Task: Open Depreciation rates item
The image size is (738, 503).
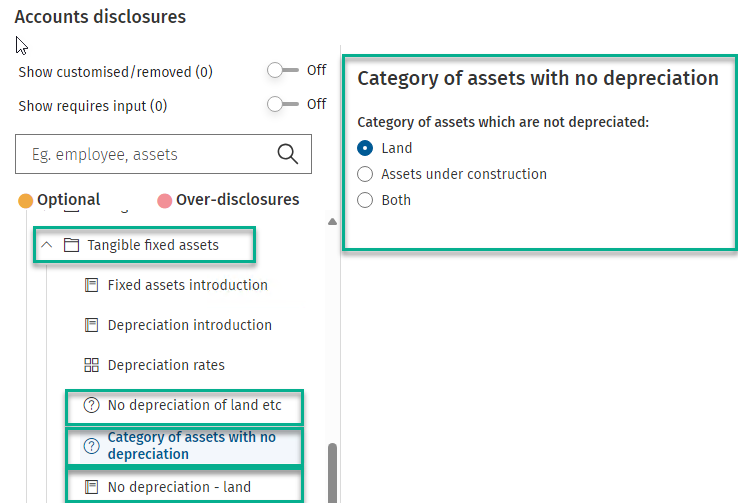Action: [x=166, y=365]
